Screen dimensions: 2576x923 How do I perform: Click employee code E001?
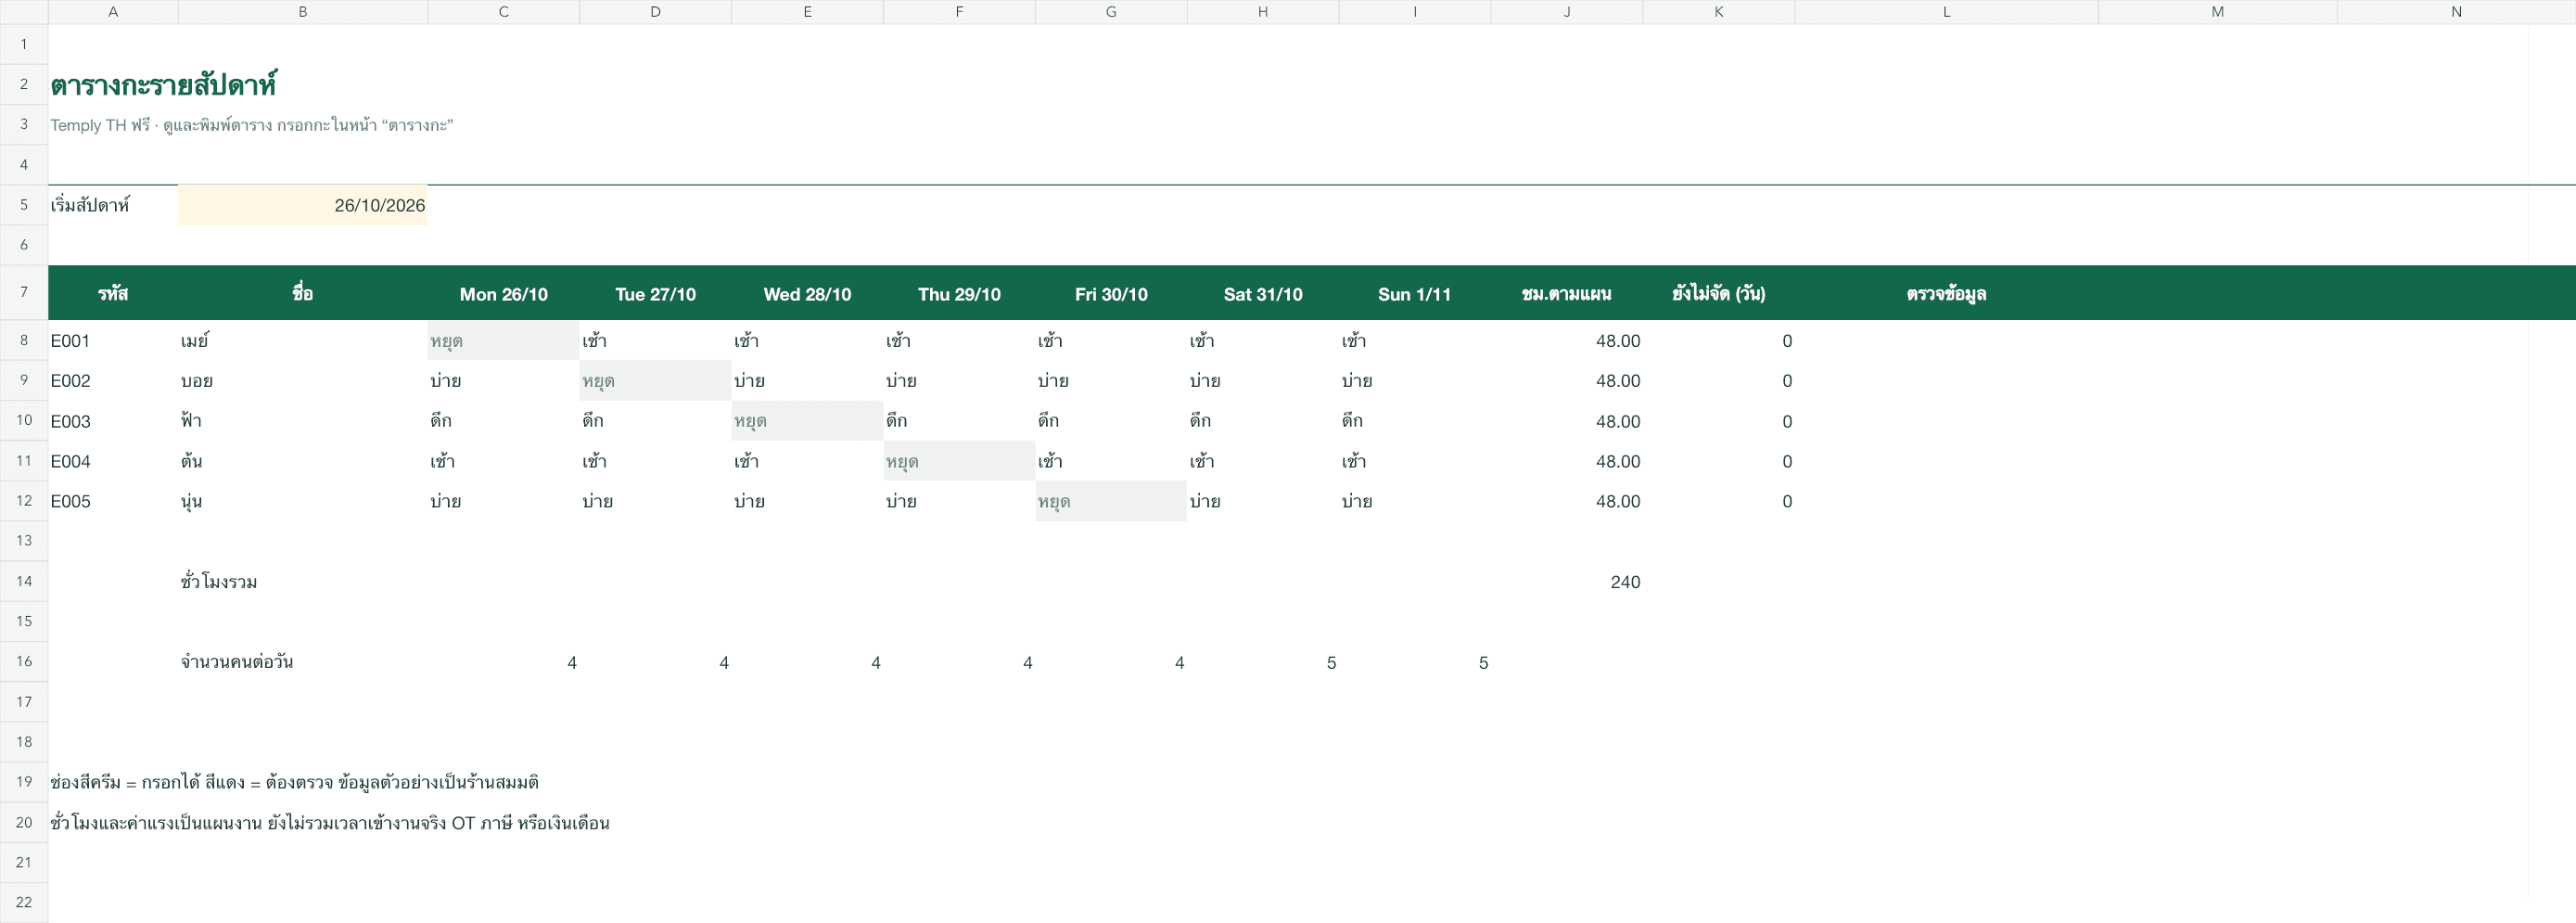[113, 341]
